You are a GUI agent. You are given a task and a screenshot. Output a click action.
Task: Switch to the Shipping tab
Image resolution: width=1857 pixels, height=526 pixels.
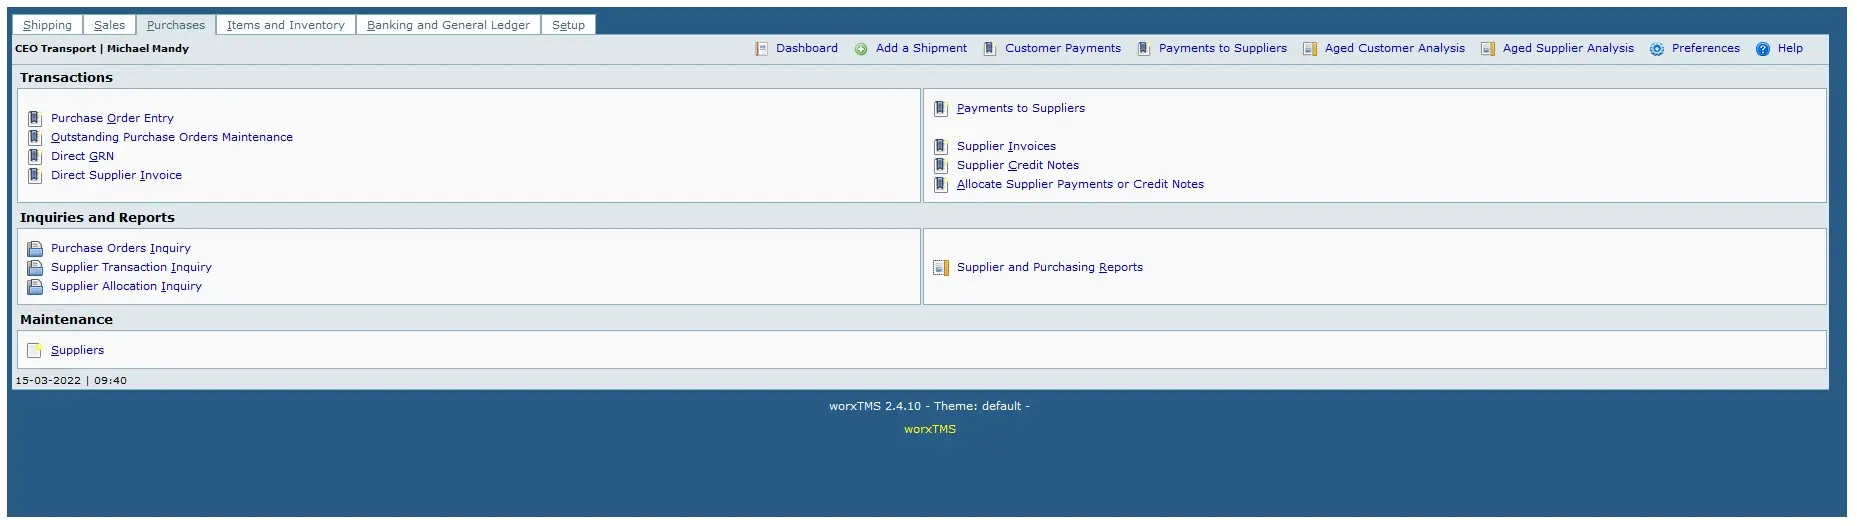(x=47, y=25)
